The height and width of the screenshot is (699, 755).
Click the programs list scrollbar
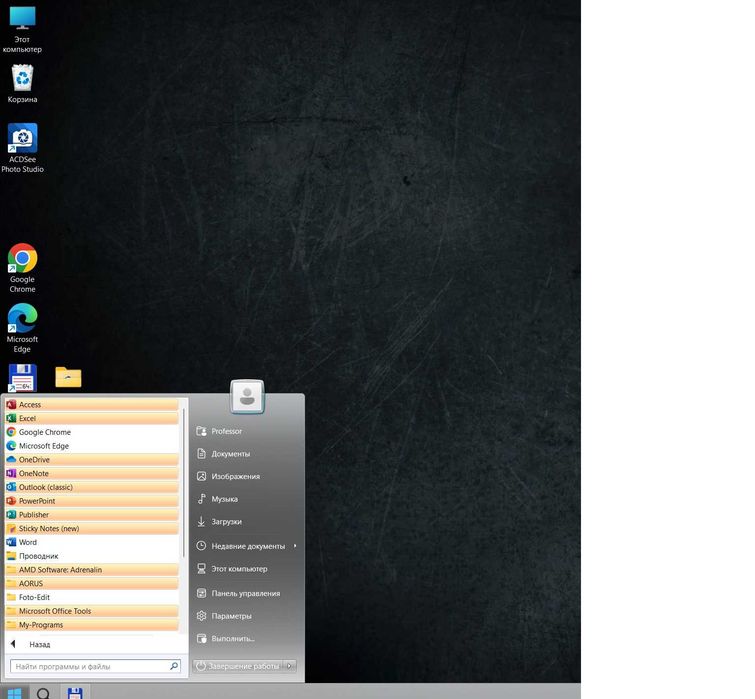click(x=183, y=483)
